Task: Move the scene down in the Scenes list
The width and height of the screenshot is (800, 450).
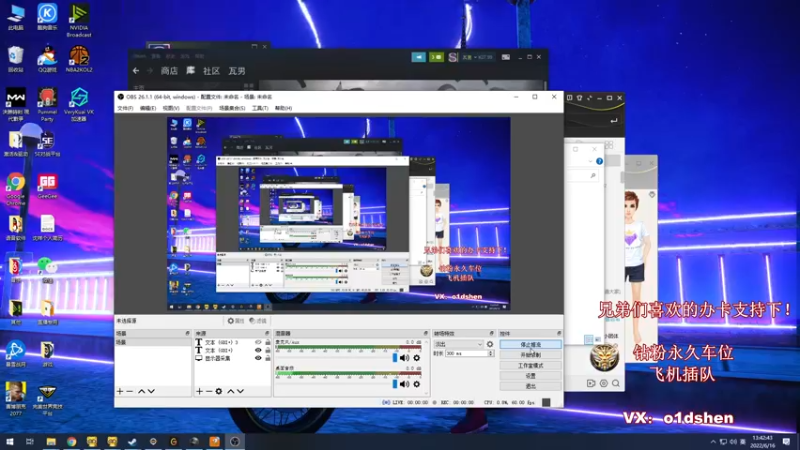Action: (151, 391)
